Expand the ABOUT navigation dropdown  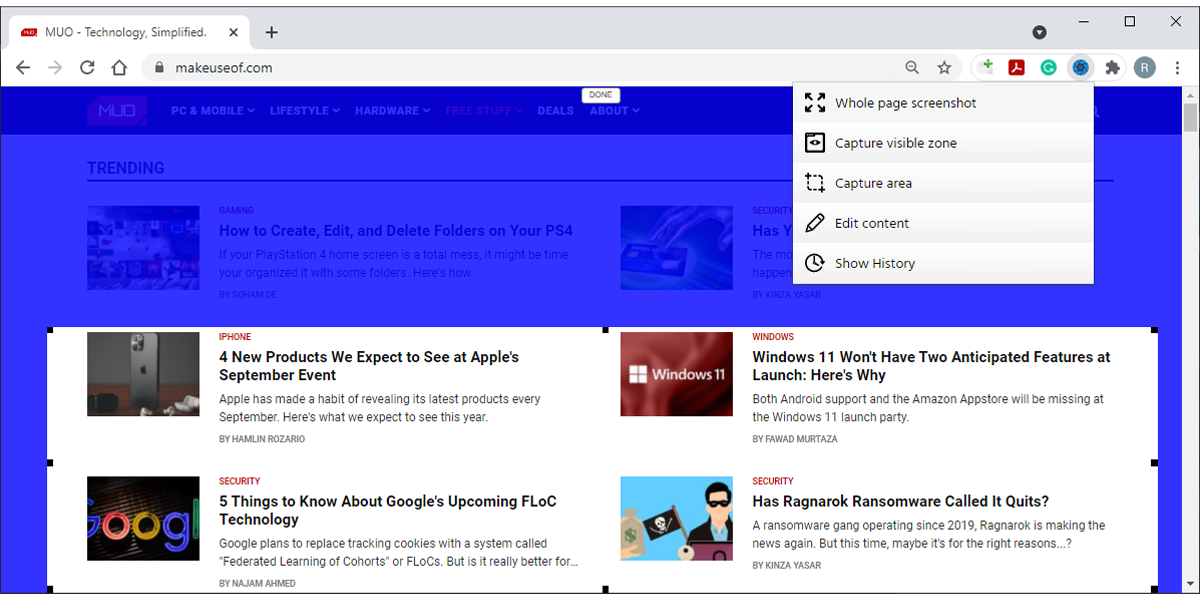click(x=613, y=110)
